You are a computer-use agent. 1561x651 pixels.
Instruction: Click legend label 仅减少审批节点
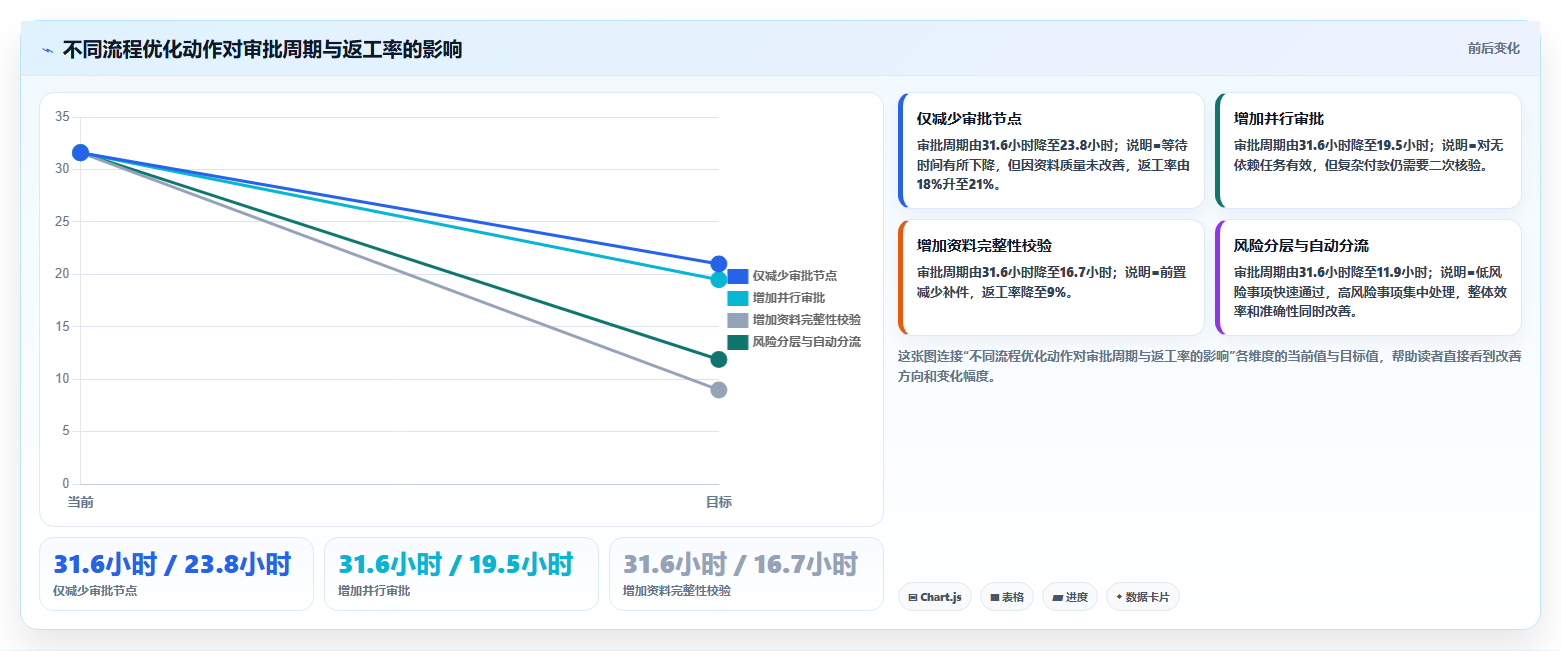(x=795, y=276)
